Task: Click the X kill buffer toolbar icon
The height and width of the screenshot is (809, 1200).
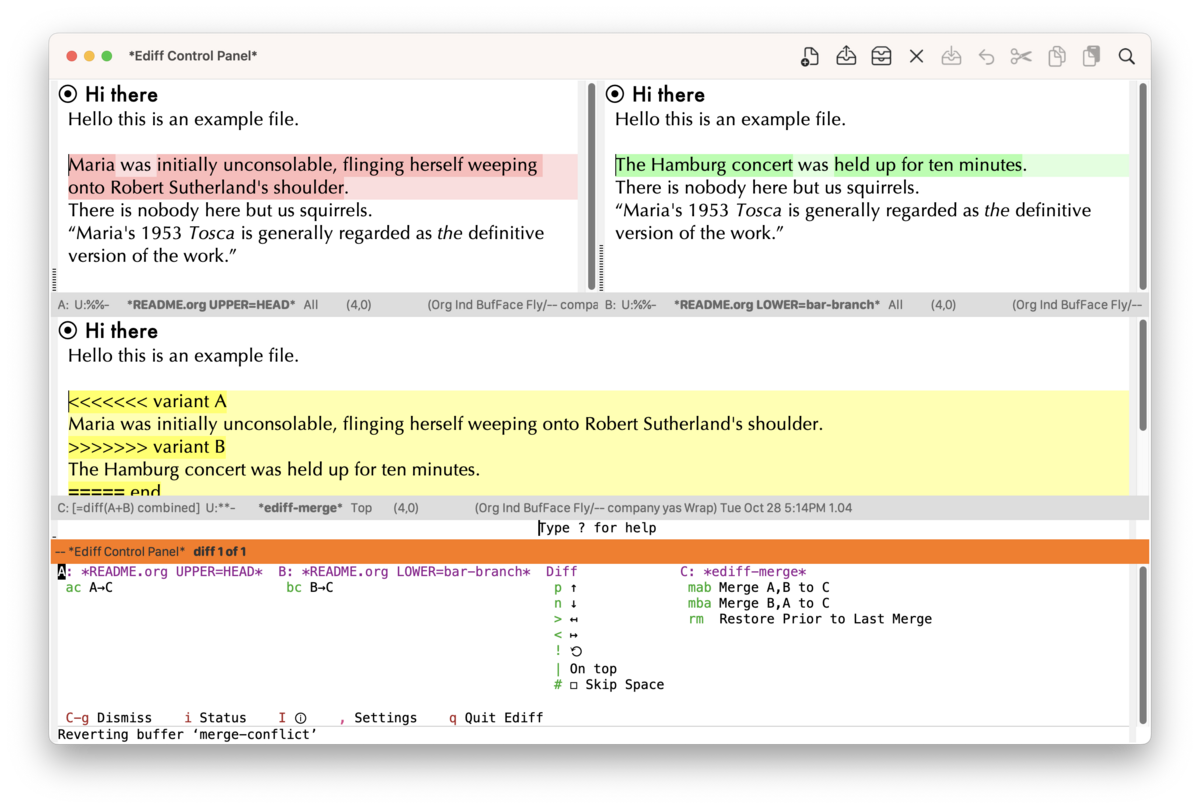Action: tap(916, 57)
